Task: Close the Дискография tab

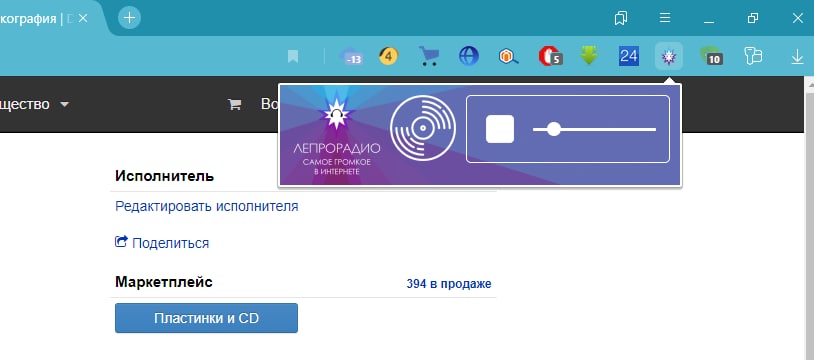Action: click(x=83, y=19)
